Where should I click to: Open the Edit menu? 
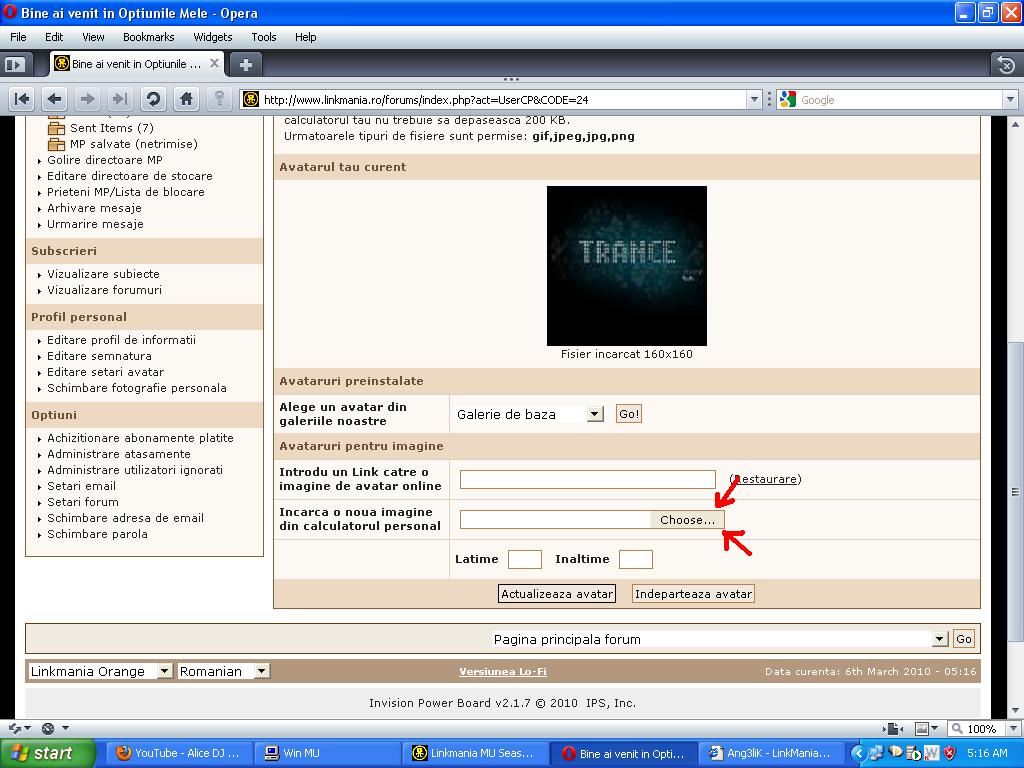54,37
